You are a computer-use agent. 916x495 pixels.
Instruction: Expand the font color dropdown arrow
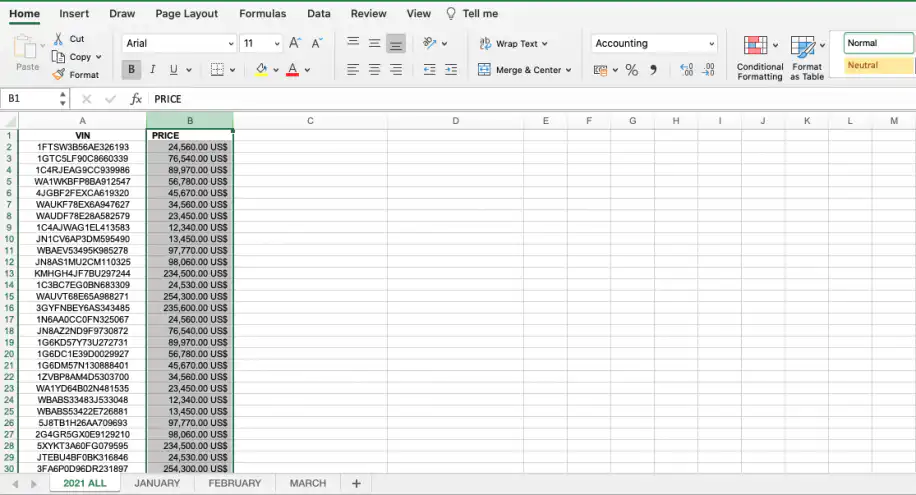307,70
